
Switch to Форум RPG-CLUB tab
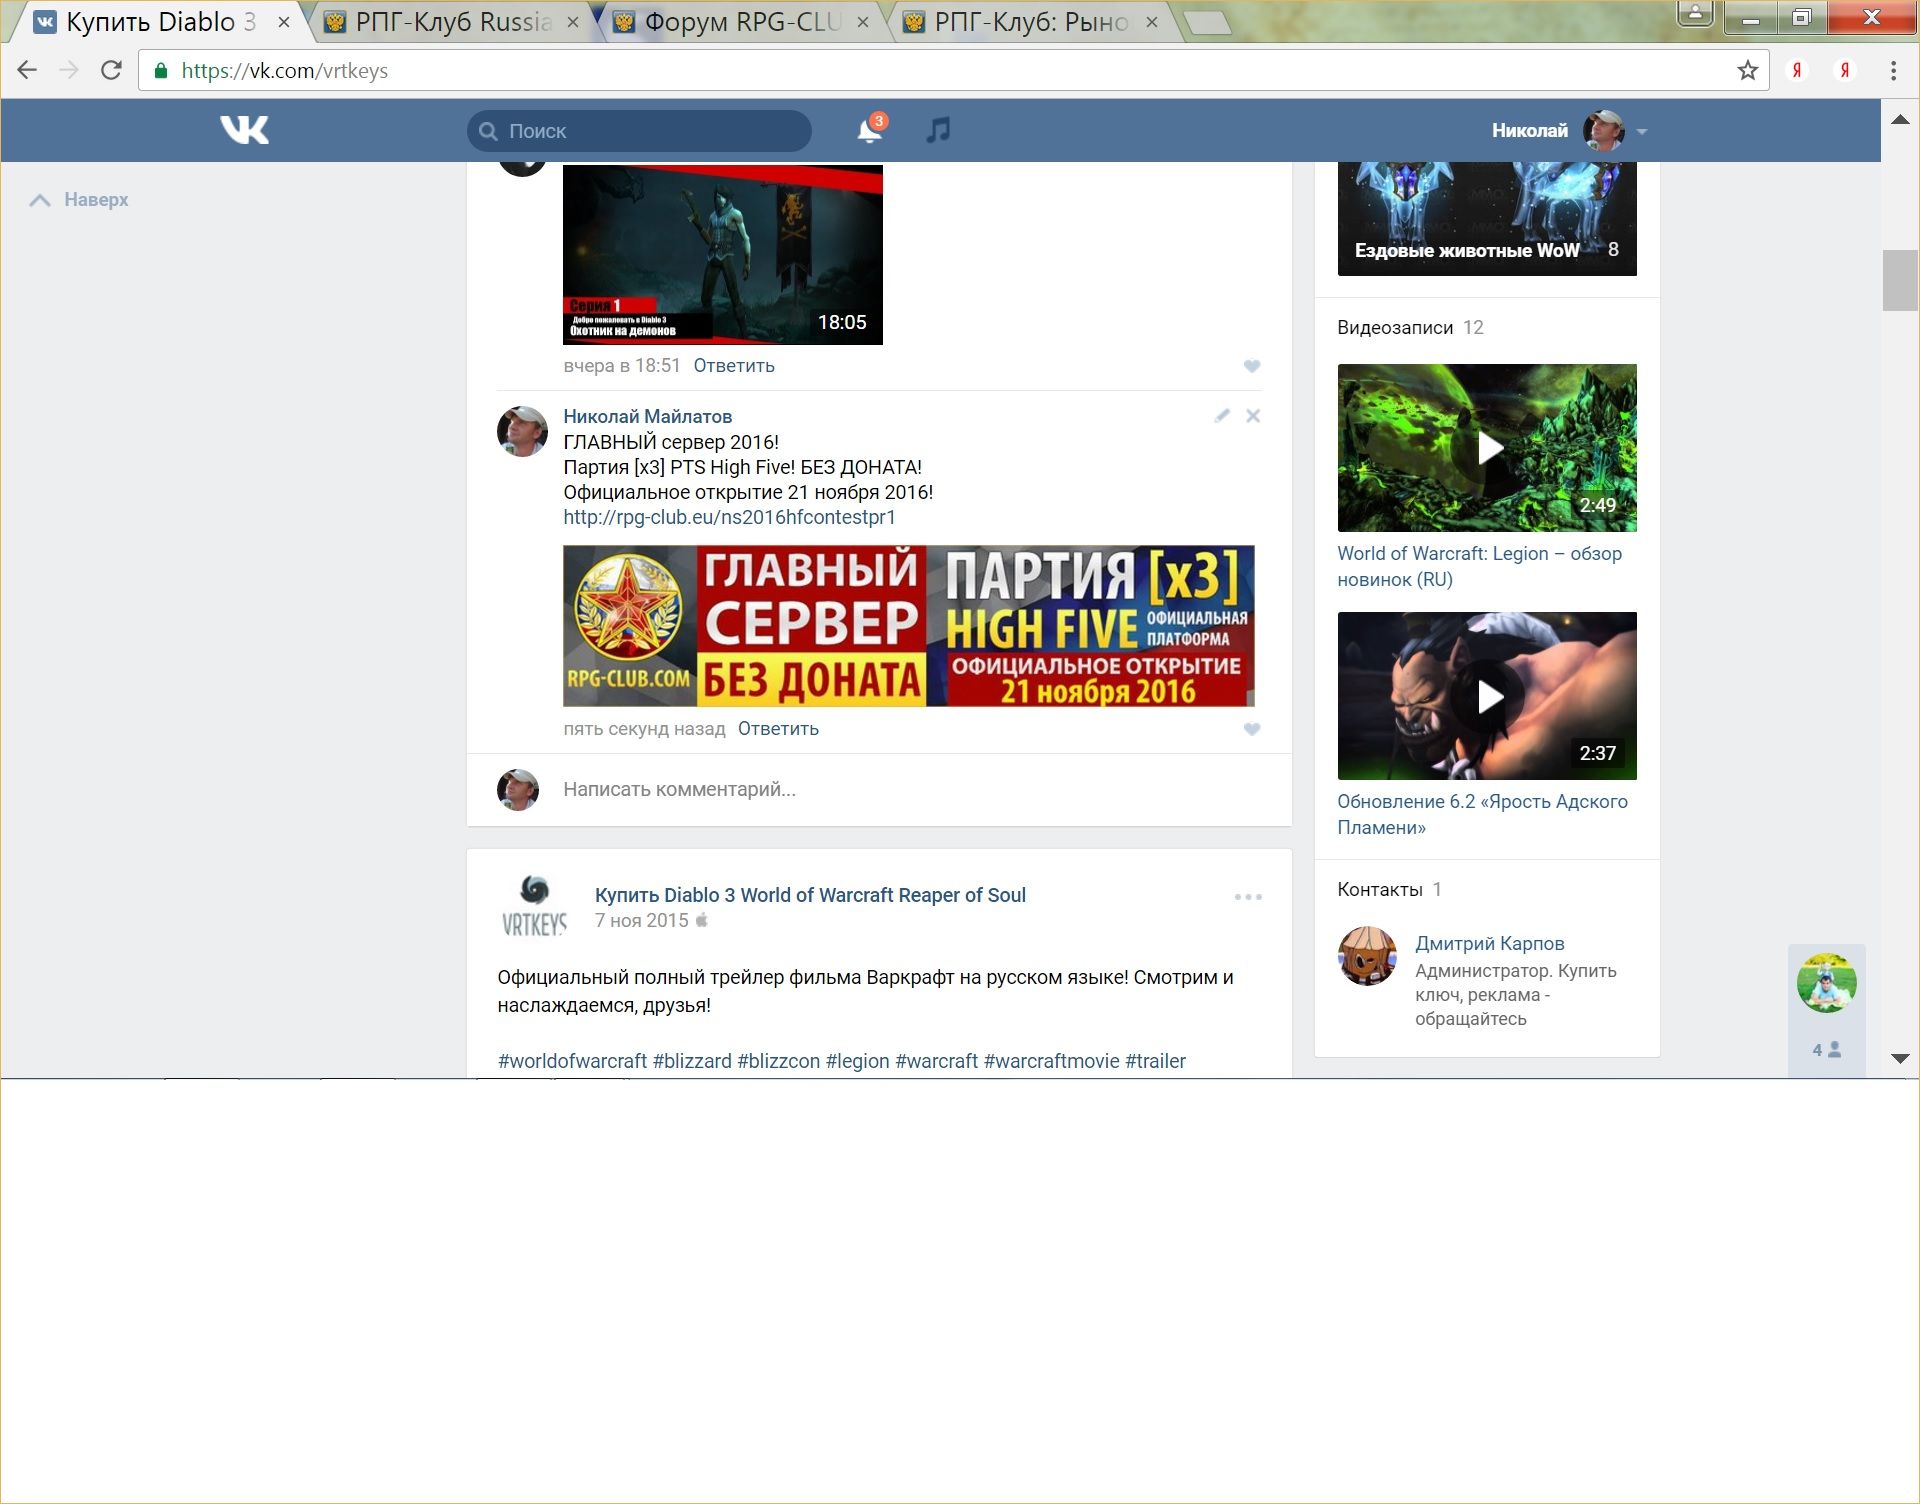point(741,22)
